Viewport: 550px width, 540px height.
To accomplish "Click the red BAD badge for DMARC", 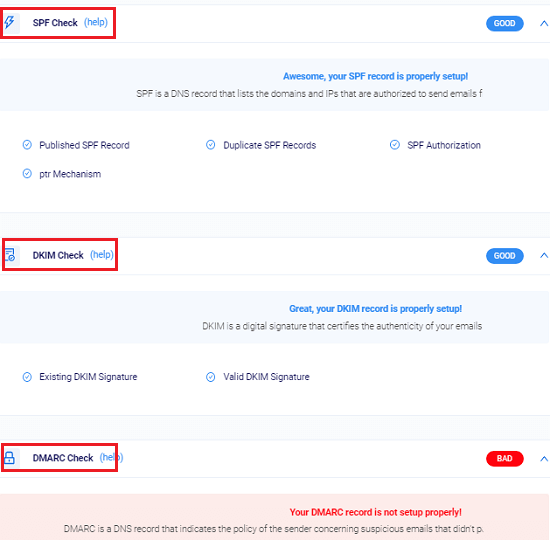I will [x=505, y=459].
